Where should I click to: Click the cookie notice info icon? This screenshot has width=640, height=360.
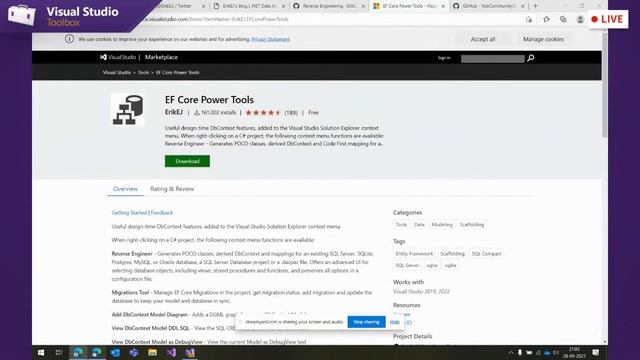tap(69, 39)
